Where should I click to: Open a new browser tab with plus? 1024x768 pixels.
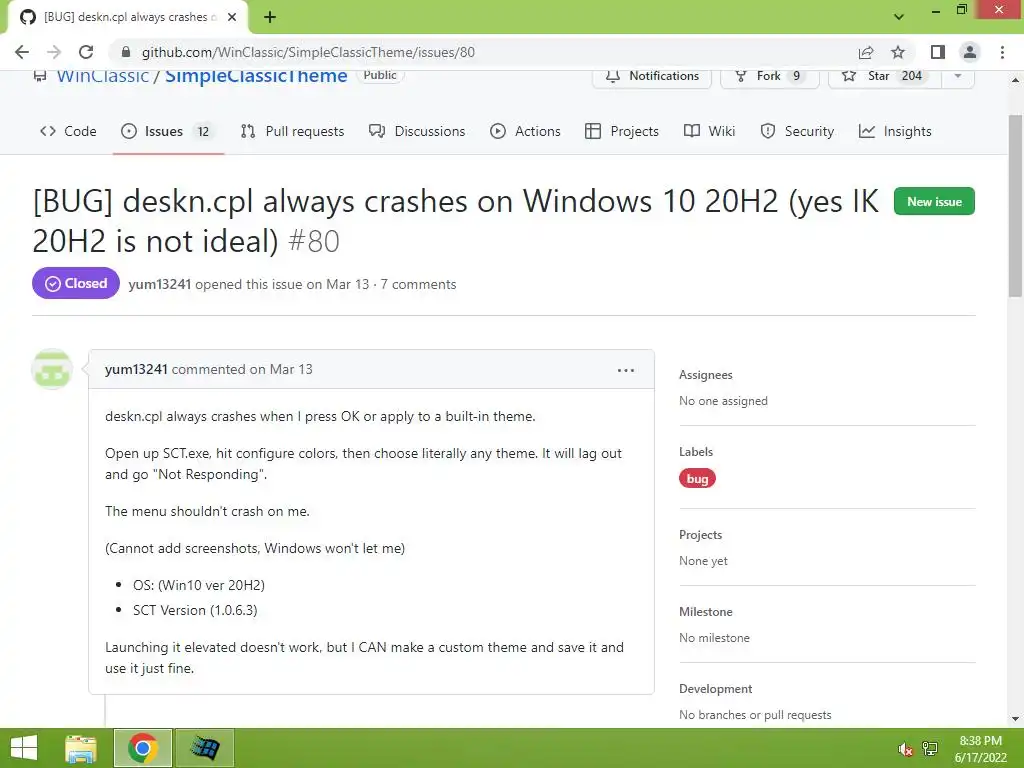(270, 17)
